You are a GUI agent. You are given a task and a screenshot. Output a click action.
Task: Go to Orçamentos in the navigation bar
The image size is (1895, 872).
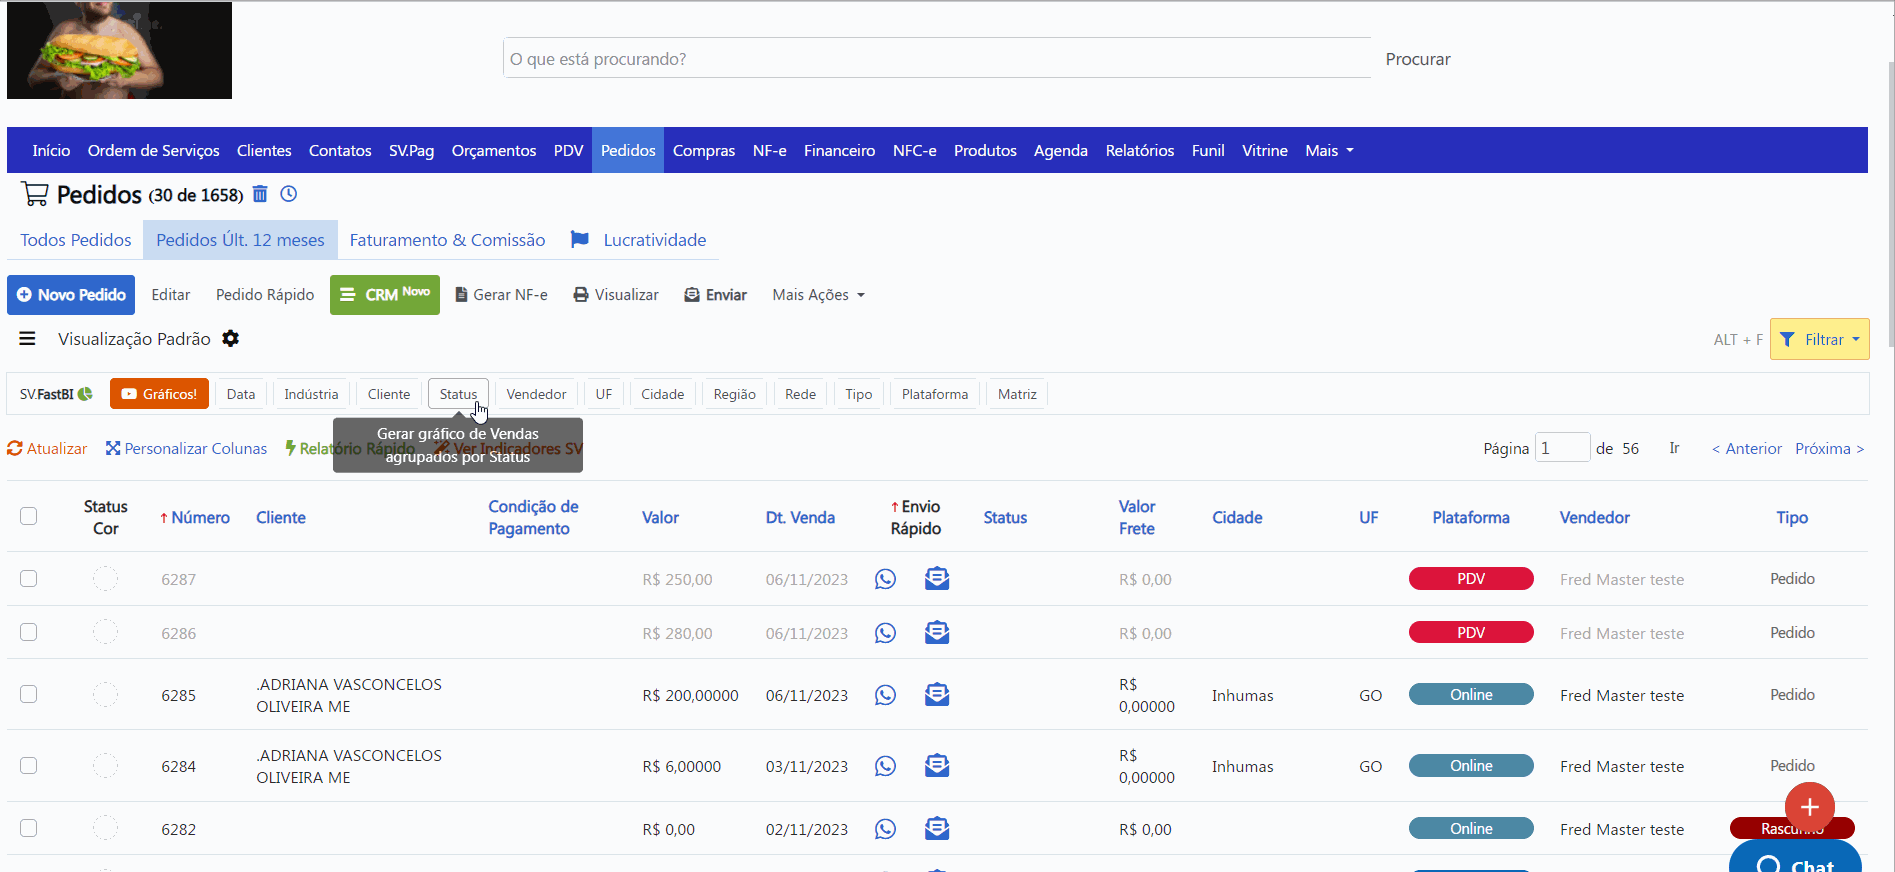click(494, 150)
